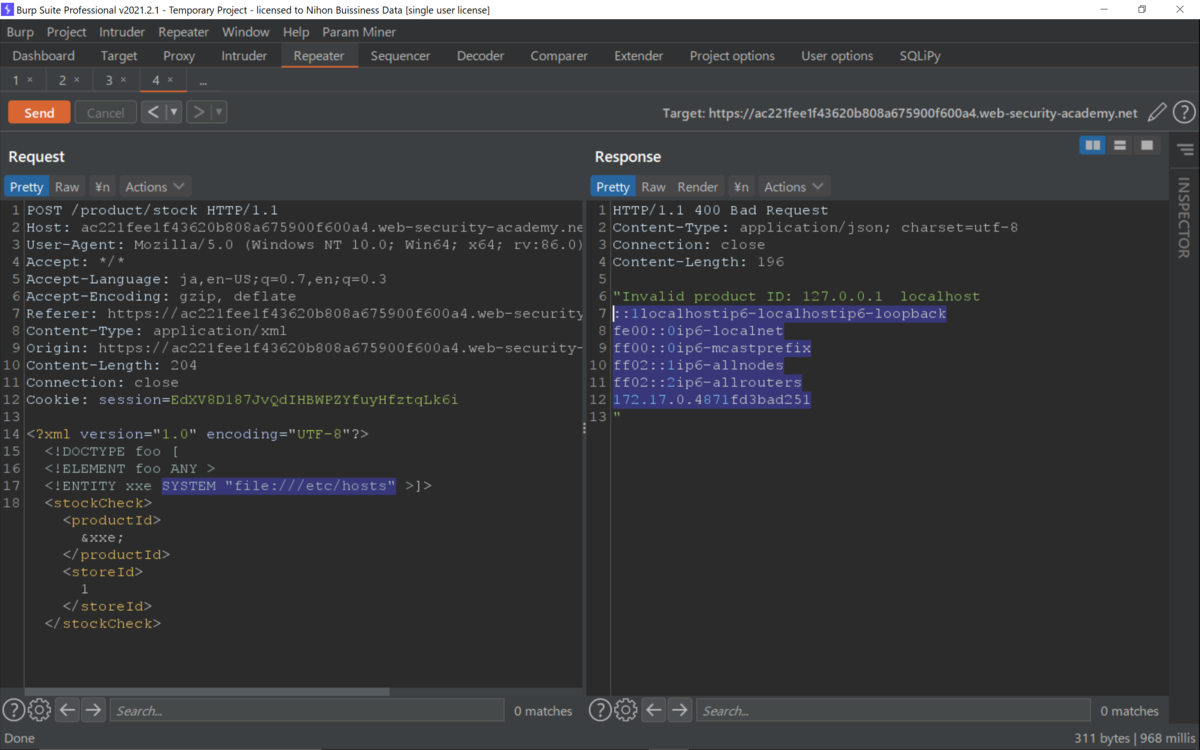Image resolution: width=1200 pixels, height=750 pixels.
Task: Switch Request view to Pretty
Action: tap(27, 187)
